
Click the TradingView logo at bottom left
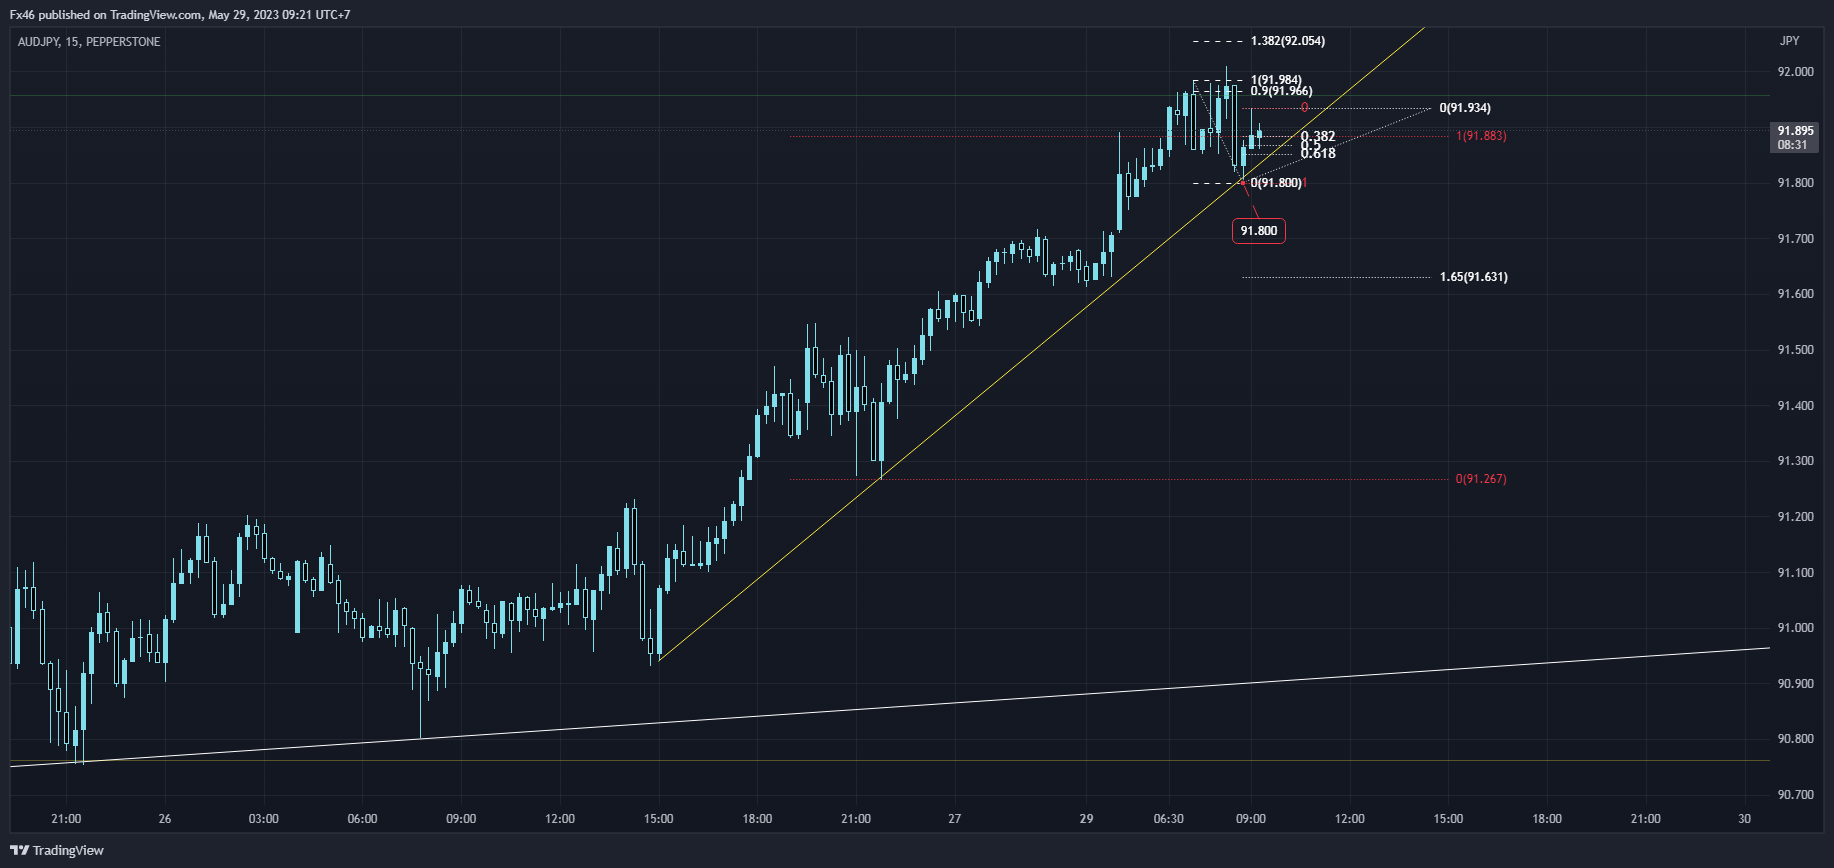(x=57, y=850)
